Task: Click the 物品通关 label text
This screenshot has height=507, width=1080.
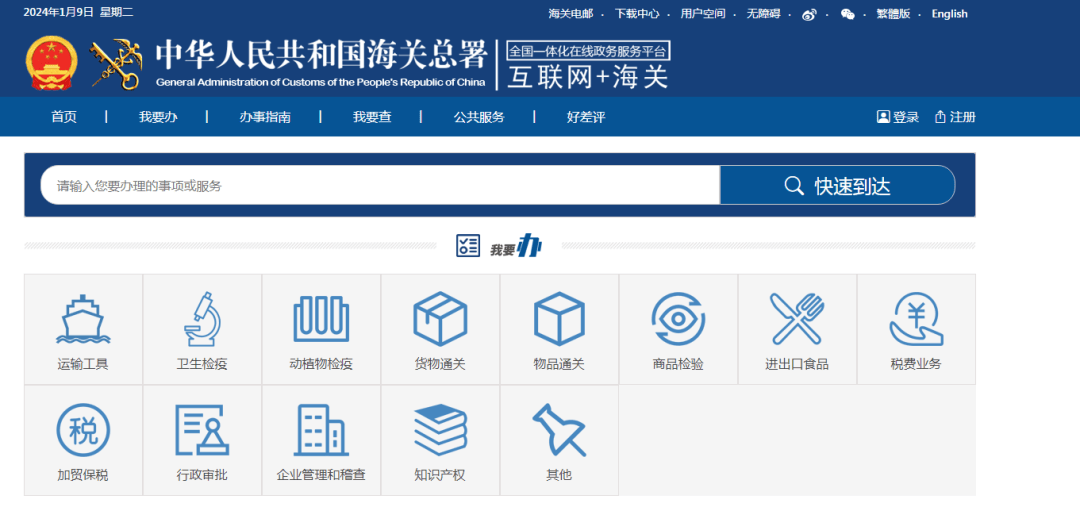Action: pos(559,364)
